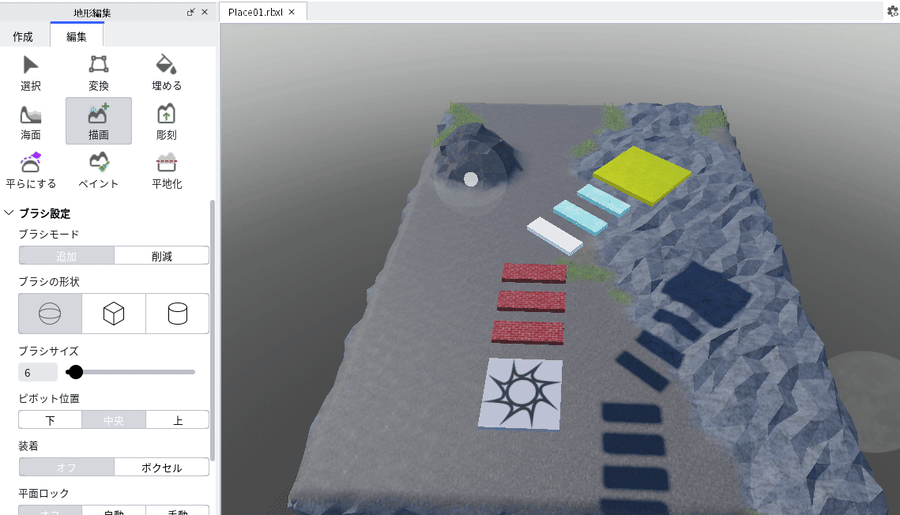Select the ペイント (Paint) terrain tool
The height and width of the screenshot is (515, 900).
tap(98, 171)
